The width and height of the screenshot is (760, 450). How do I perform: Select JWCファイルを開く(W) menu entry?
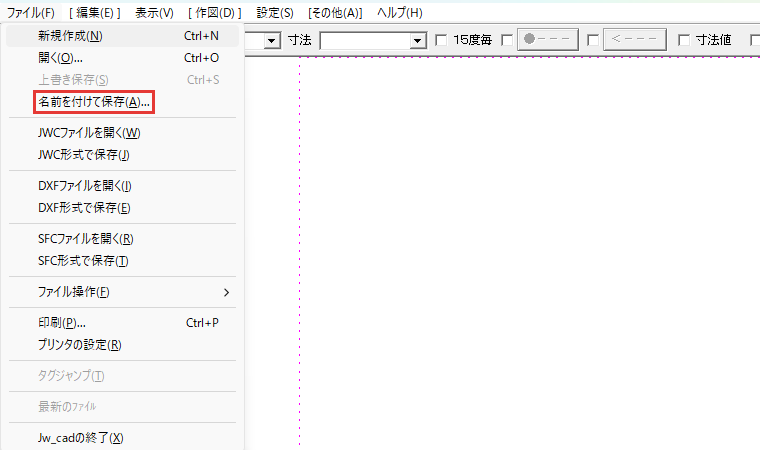click(x=122, y=133)
